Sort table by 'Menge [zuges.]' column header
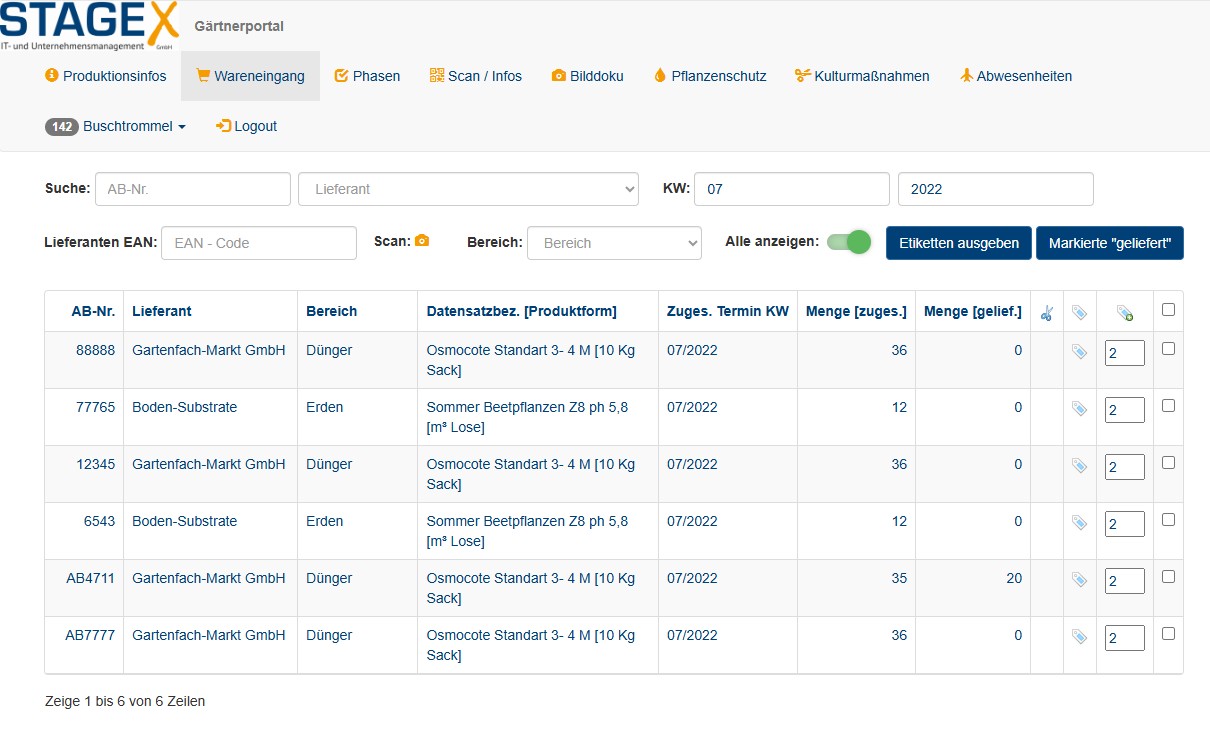Viewport: 1210px width, 737px height. click(x=856, y=311)
